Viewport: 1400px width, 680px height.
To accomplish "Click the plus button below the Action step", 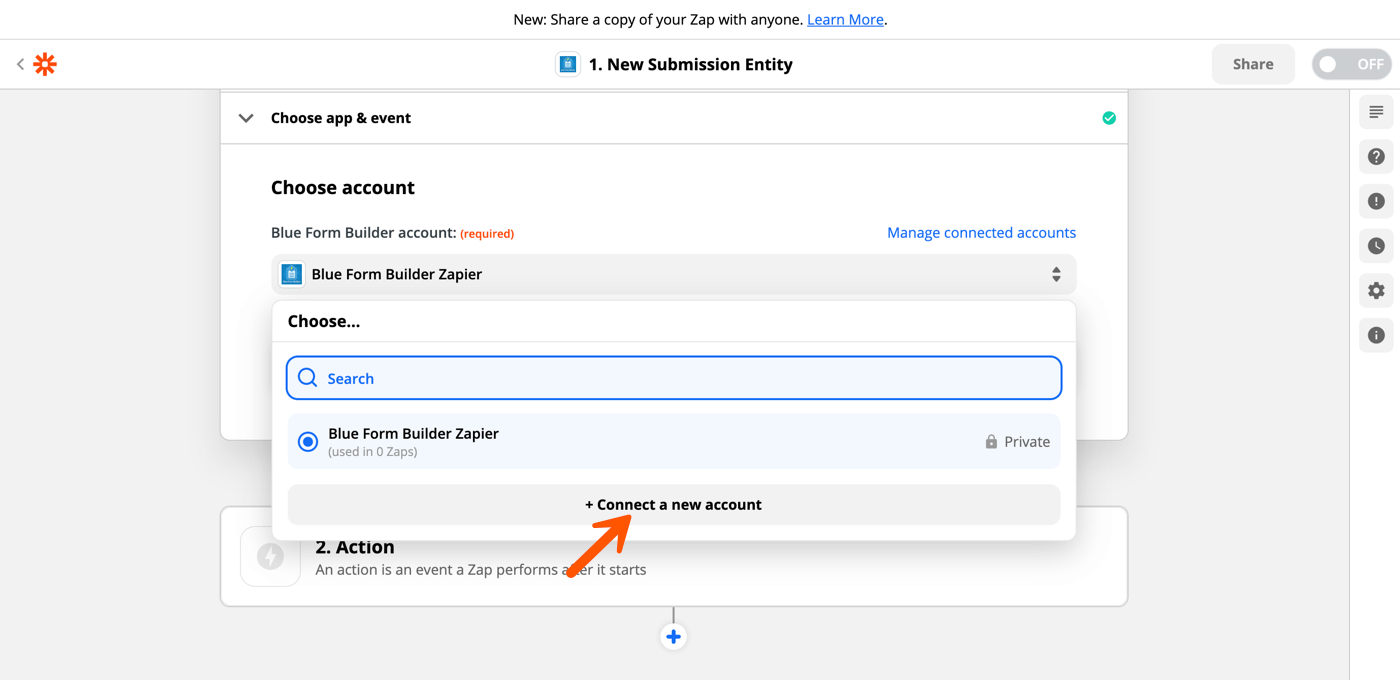I will tap(673, 636).
